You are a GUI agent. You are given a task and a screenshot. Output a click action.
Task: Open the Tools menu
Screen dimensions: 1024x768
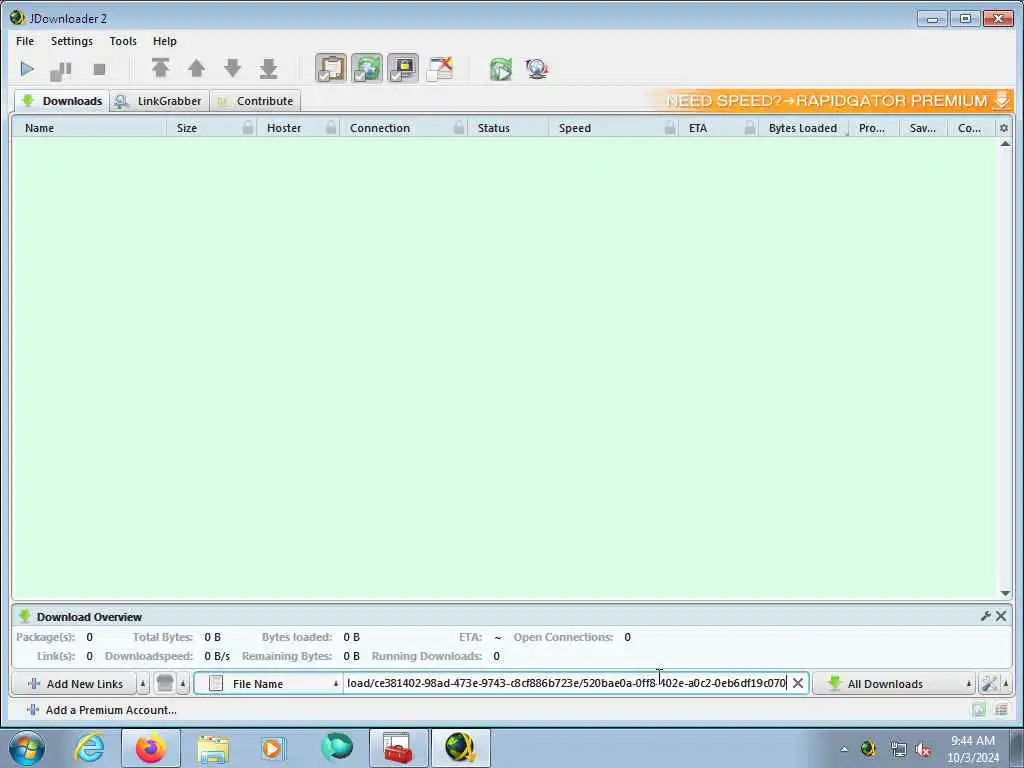(123, 41)
